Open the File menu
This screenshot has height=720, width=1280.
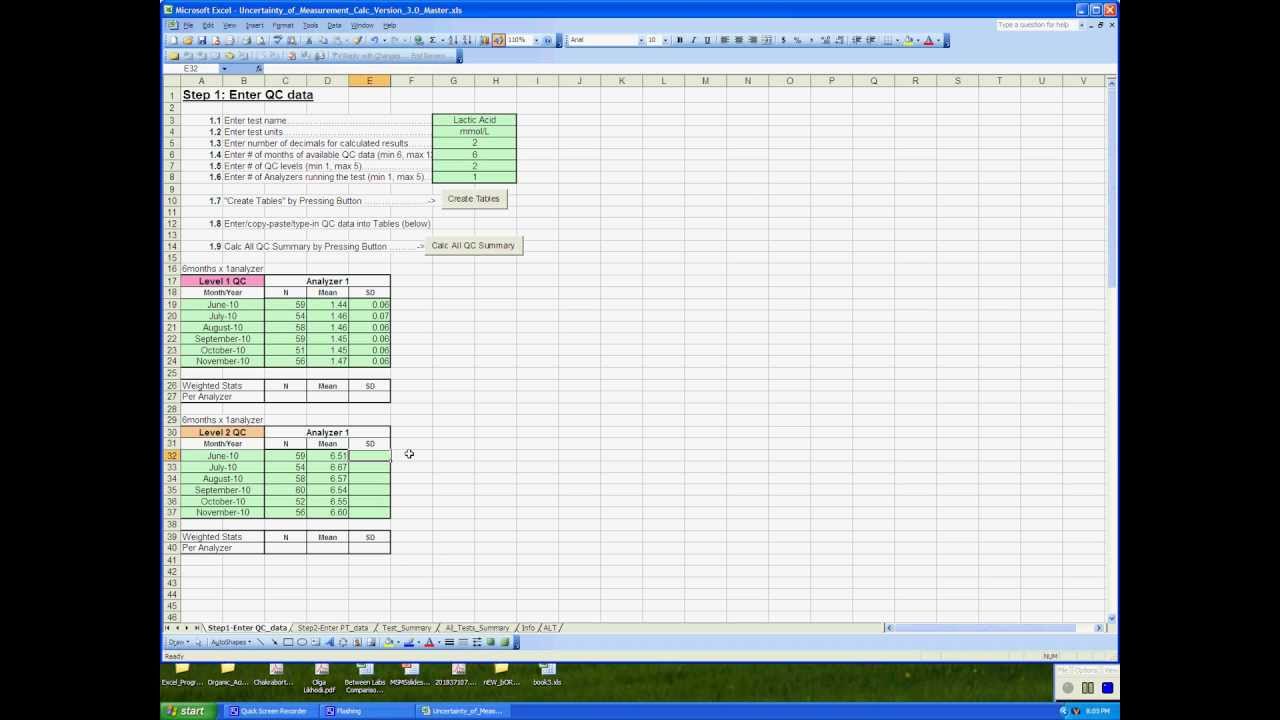click(188, 25)
